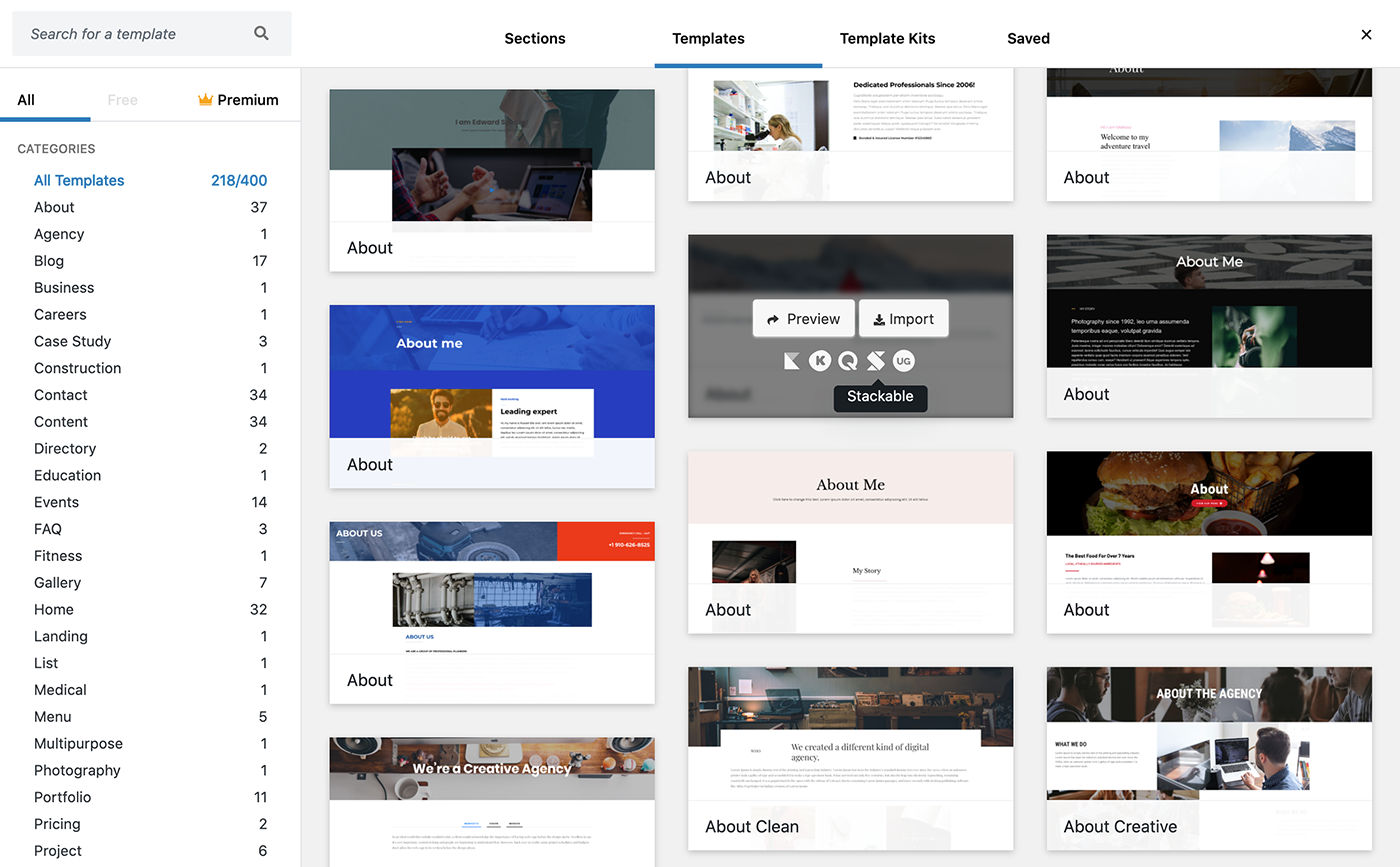Viewport: 1400px width, 867px height.
Task: Click the leftmost triangle plugin icon on hovered card
Action: click(x=793, y=360)
